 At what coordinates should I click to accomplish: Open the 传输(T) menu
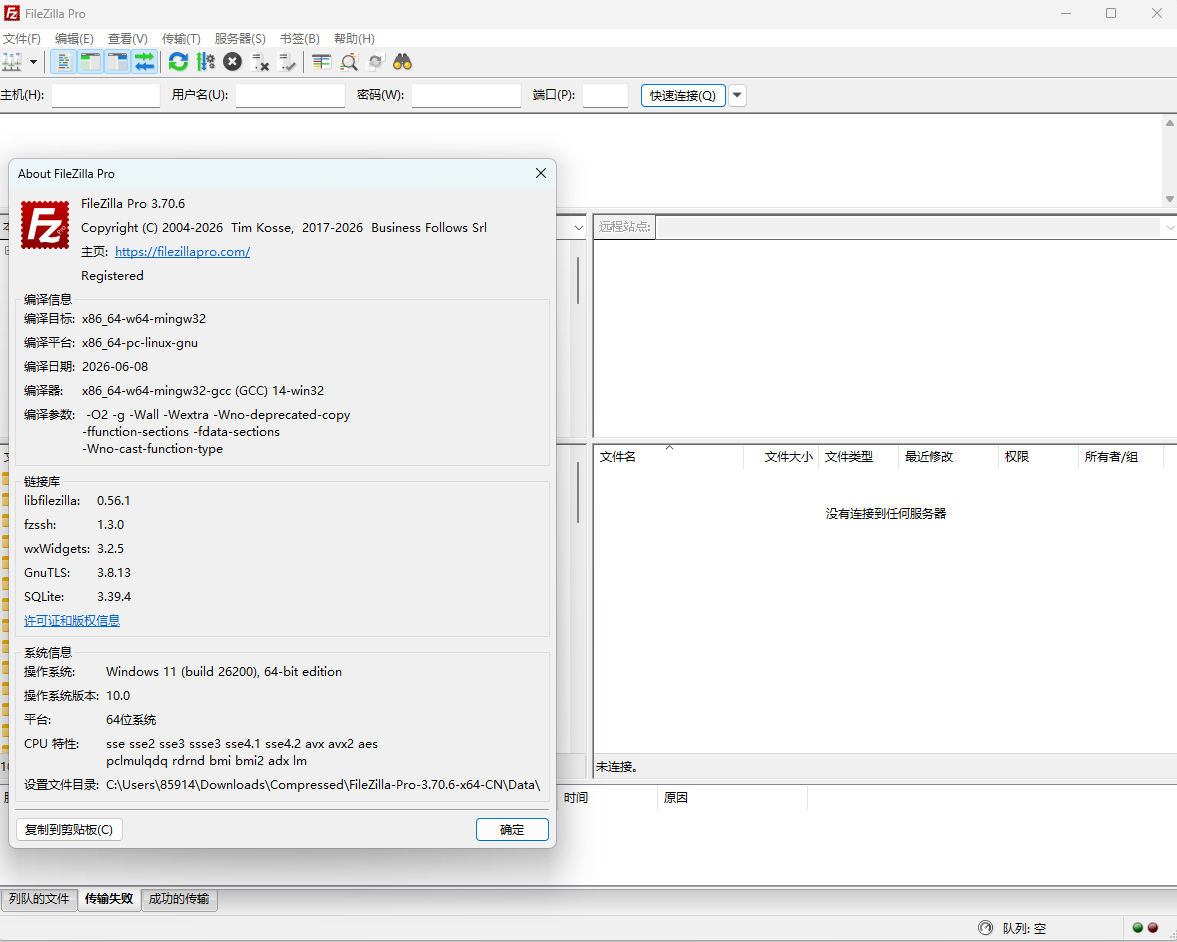click(181, 38)
